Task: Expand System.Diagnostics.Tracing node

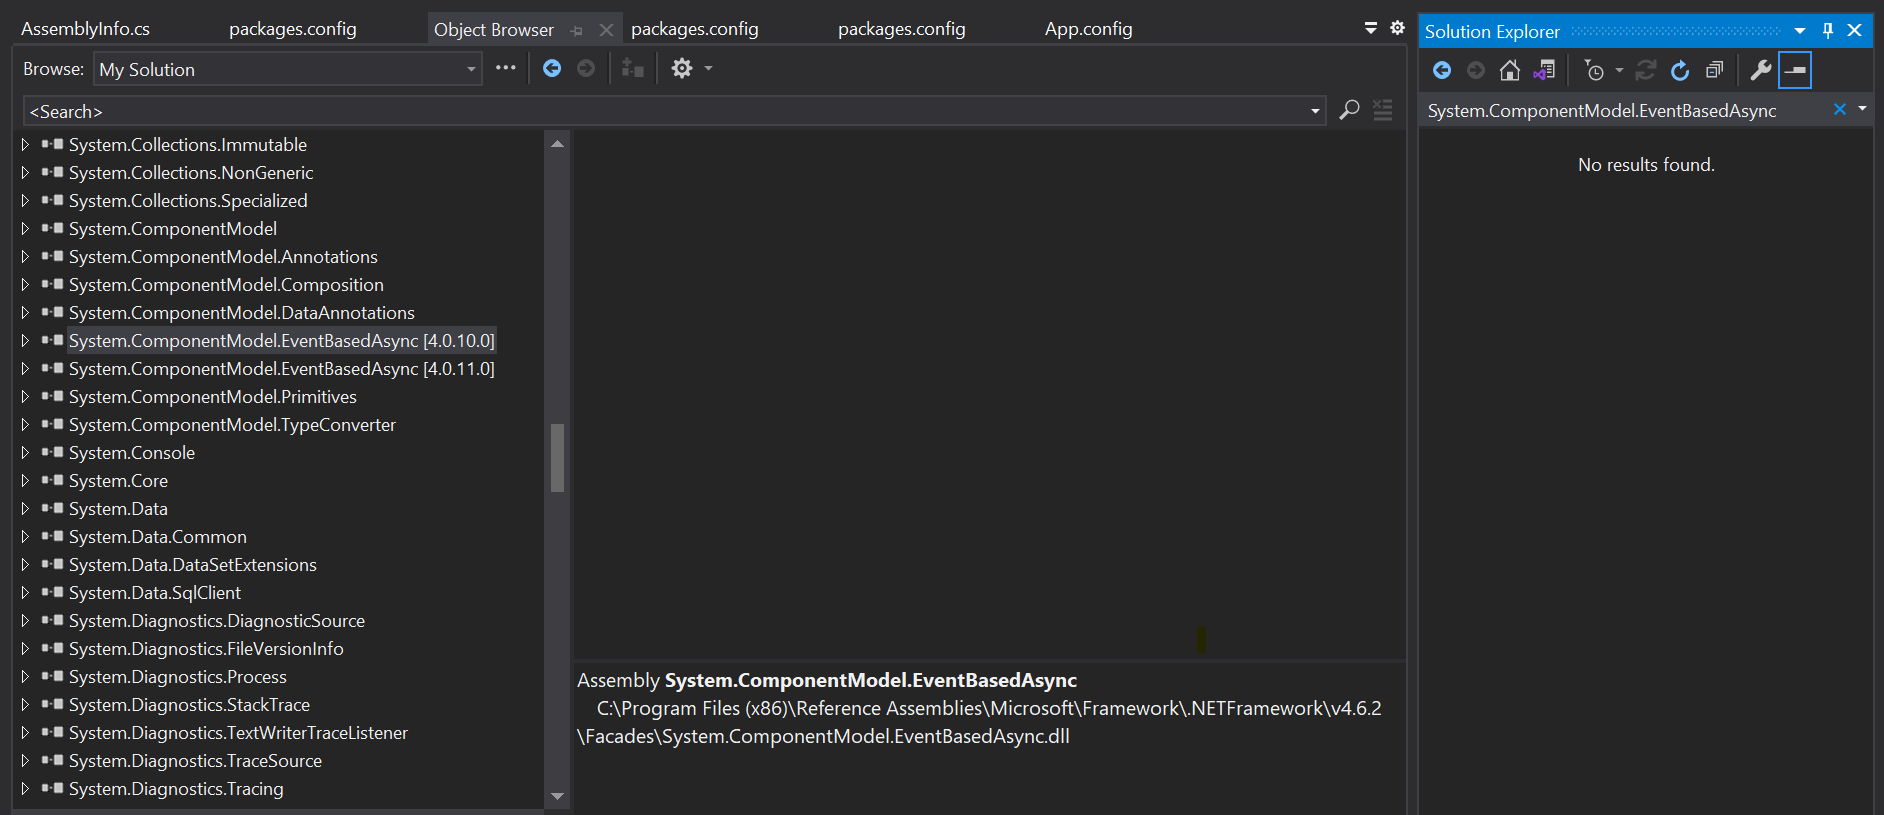Action: 25,789
